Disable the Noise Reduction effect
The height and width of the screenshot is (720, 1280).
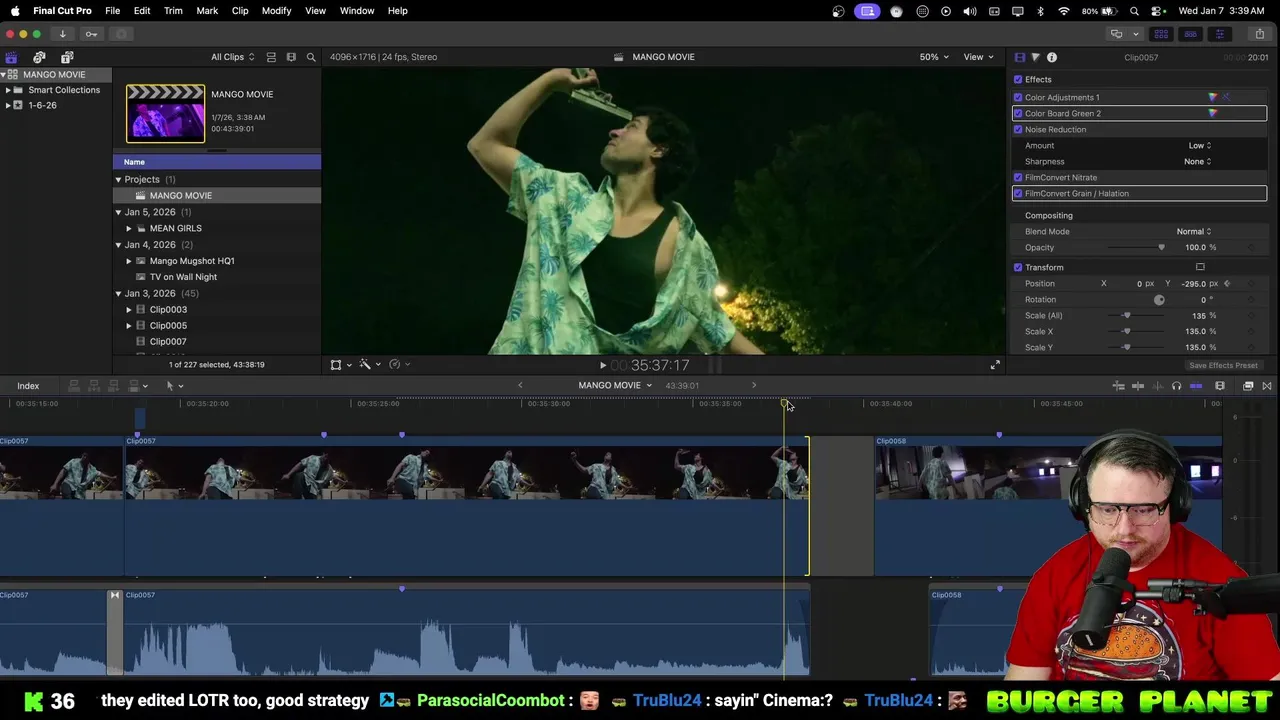click(x=1018, y=129)
